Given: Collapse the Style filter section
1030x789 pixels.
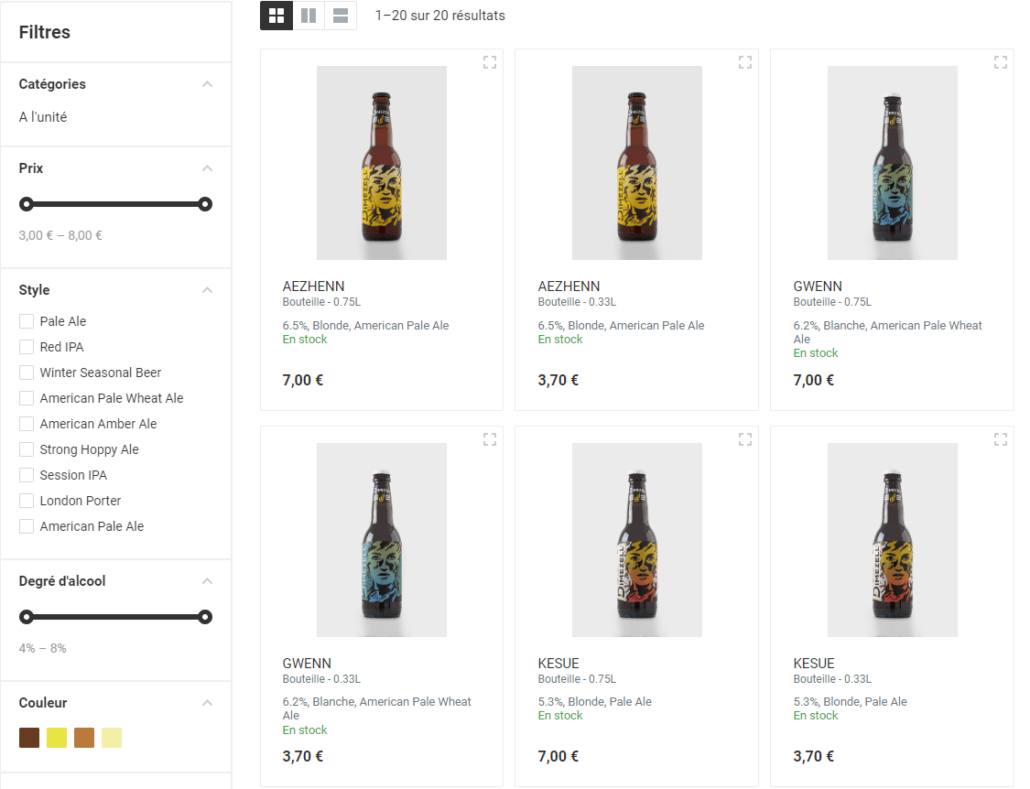Looking at the screenshot, I should [x=207, y=290].
